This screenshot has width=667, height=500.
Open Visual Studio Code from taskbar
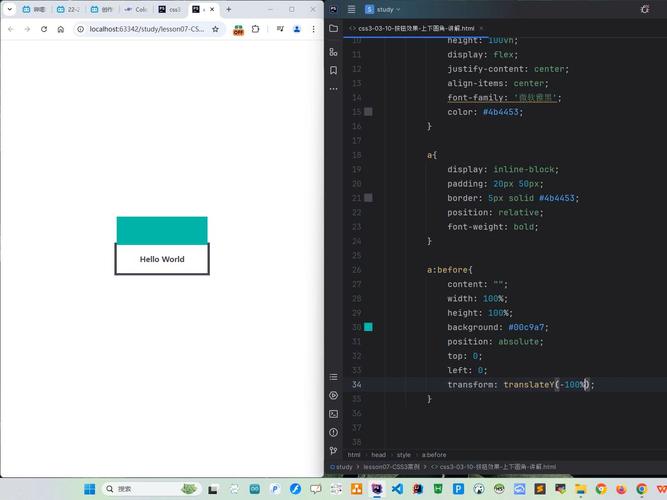click(x=397, y=489)
